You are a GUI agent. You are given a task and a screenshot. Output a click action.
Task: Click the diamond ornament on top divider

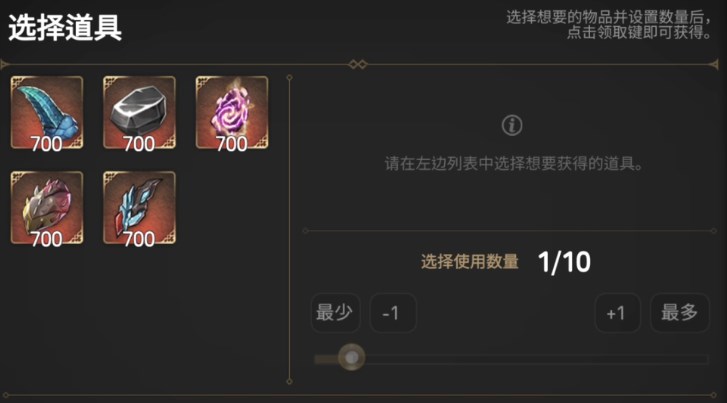(x=357, y=64)
